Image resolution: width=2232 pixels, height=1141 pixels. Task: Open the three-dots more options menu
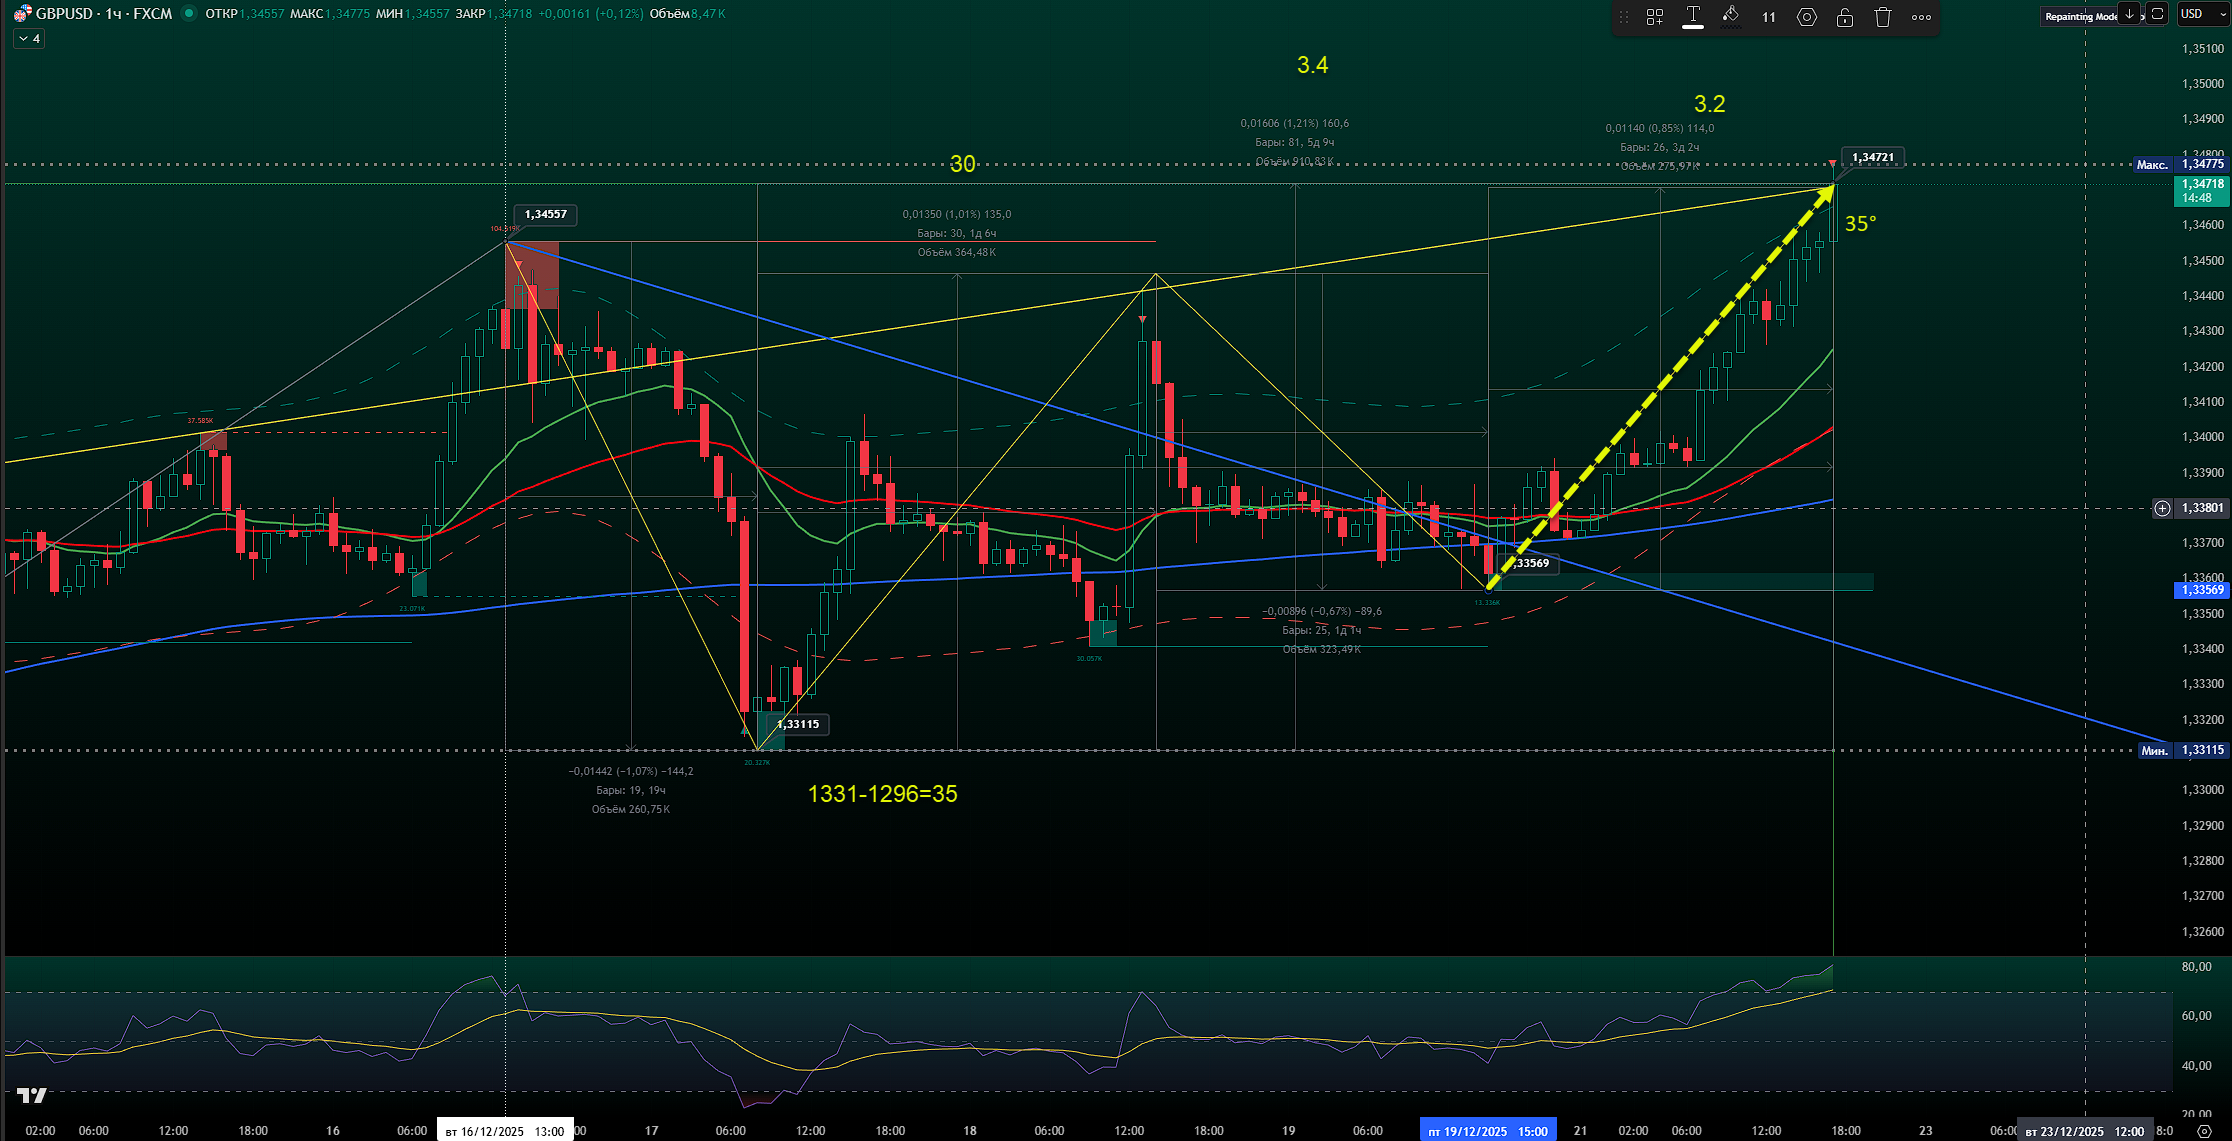coord(1921,17)
